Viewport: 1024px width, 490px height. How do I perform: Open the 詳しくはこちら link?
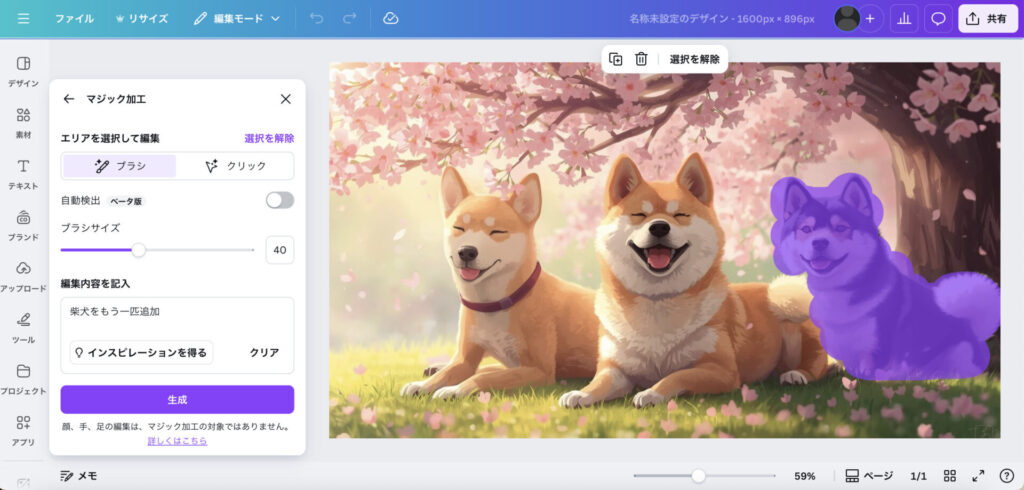tap(177, 441)
